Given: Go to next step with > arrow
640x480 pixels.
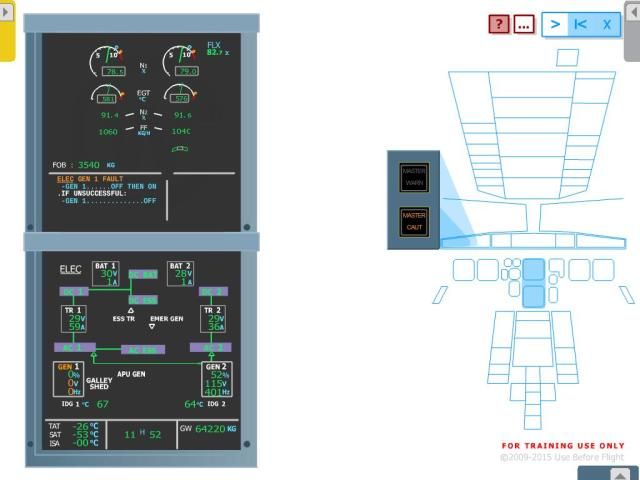Looking at the screenshot, I should (x=555, y=24).
